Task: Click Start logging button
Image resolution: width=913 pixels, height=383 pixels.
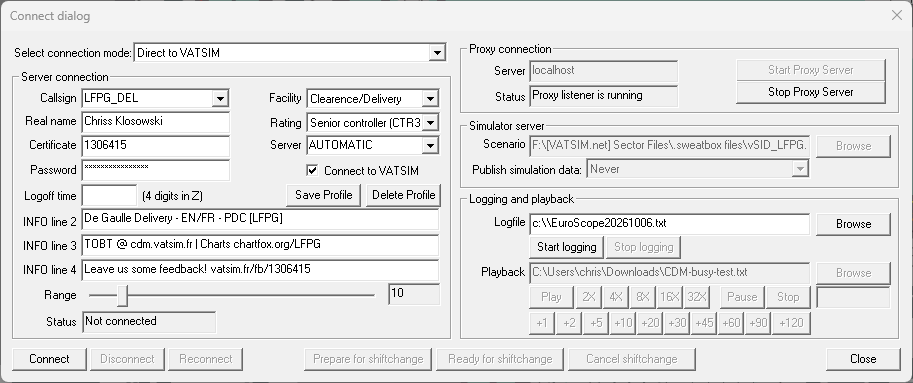Action: 567,247
